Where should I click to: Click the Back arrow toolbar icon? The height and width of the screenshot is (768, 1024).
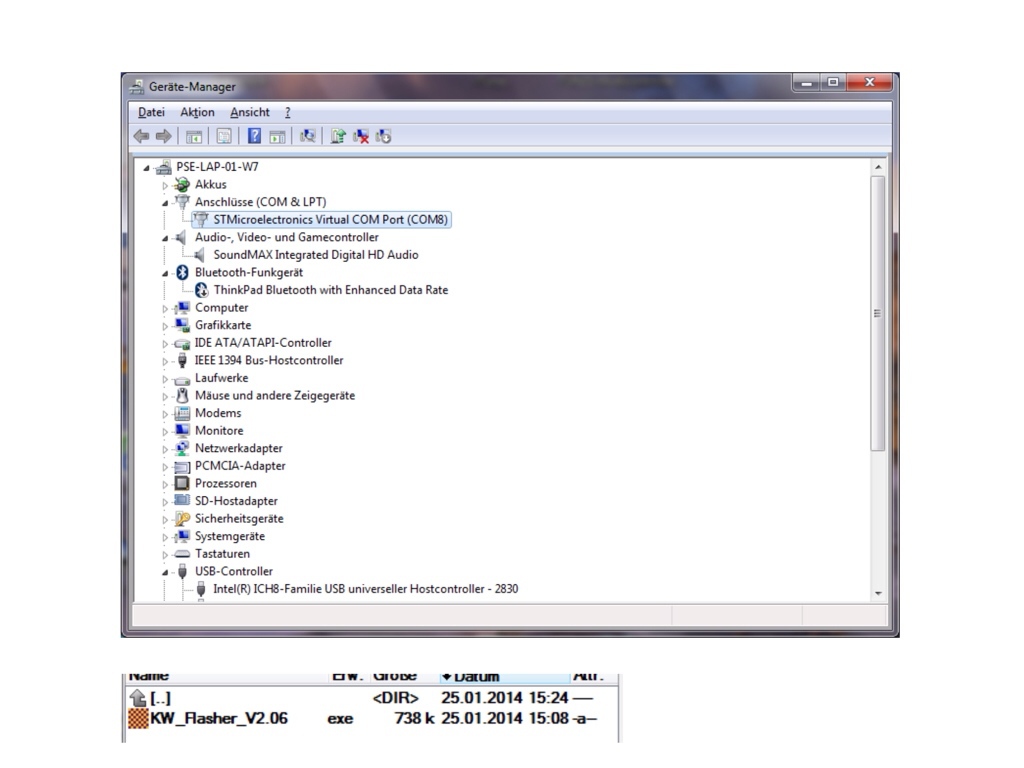[x=141, y=136]
